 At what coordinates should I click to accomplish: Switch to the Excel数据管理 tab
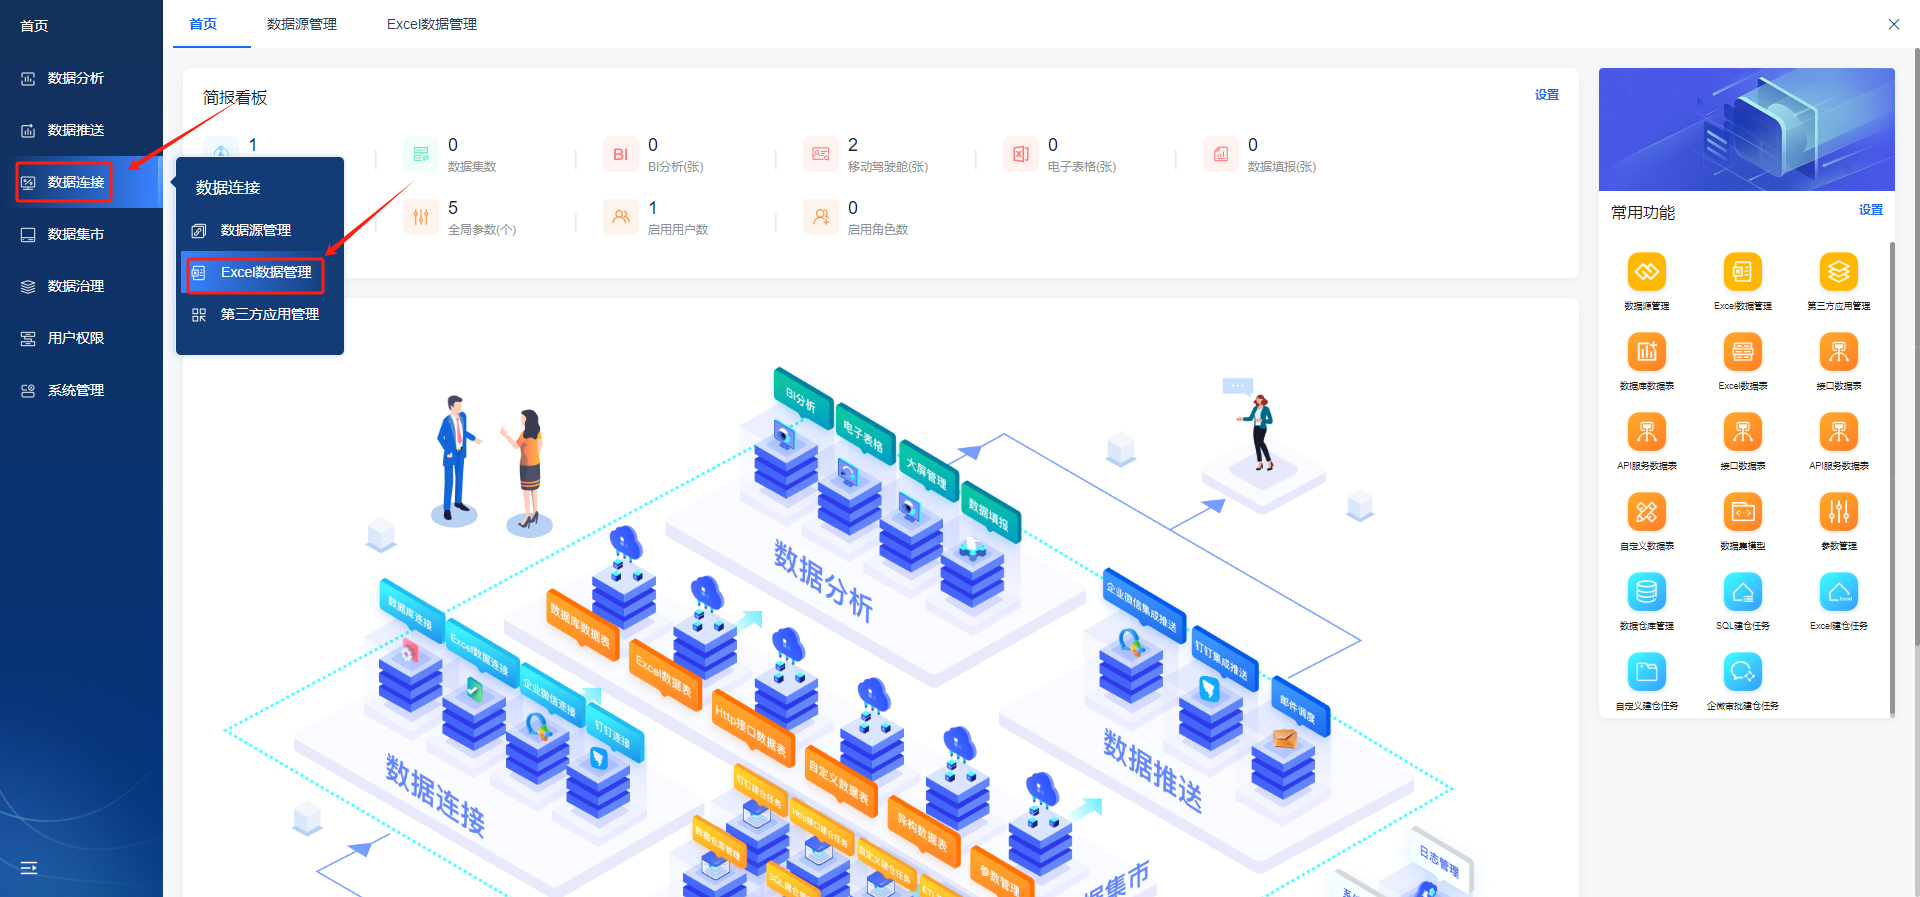432,24
